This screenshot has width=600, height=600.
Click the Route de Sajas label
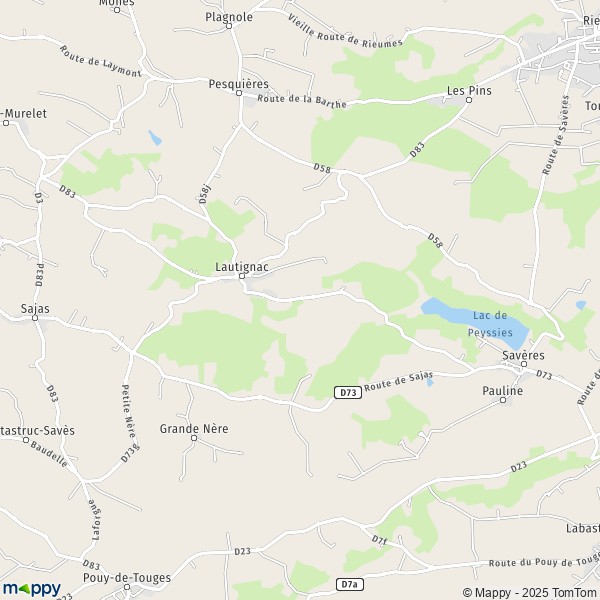coord(398,381)
